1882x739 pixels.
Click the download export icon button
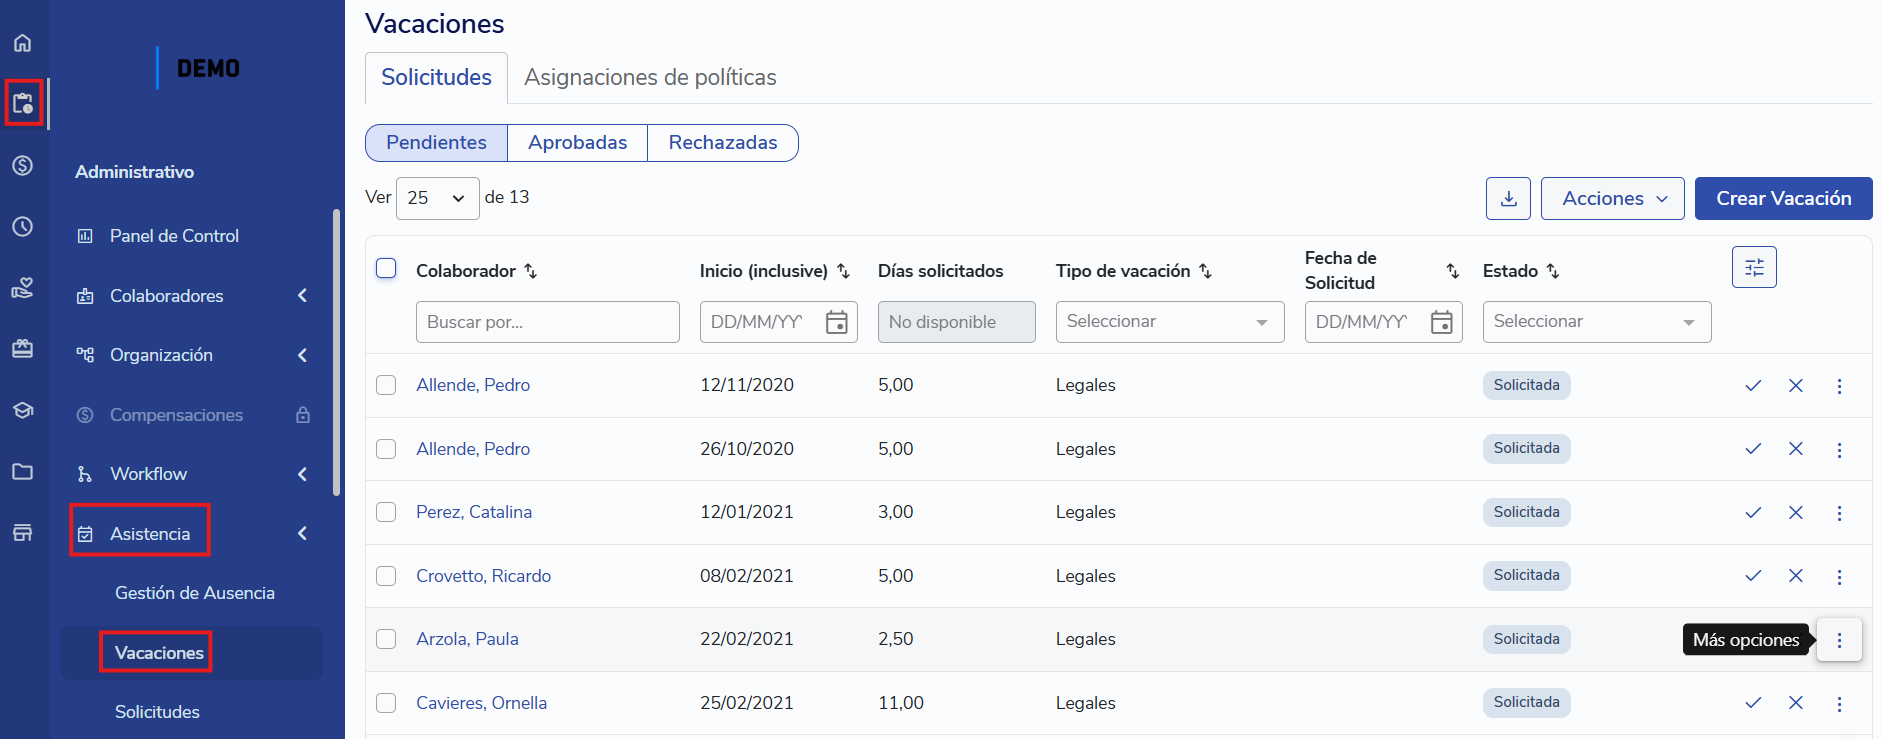pyautogui.click(x=1508, y=198)
